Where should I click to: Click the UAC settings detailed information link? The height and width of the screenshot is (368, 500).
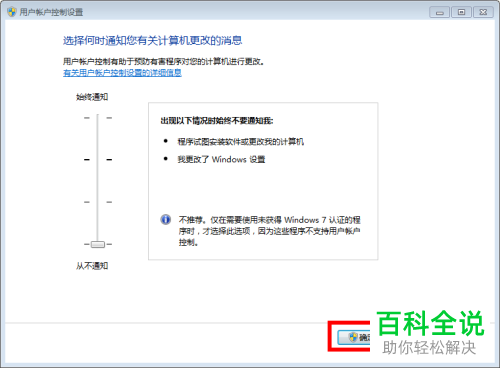[x=122, y=73]
